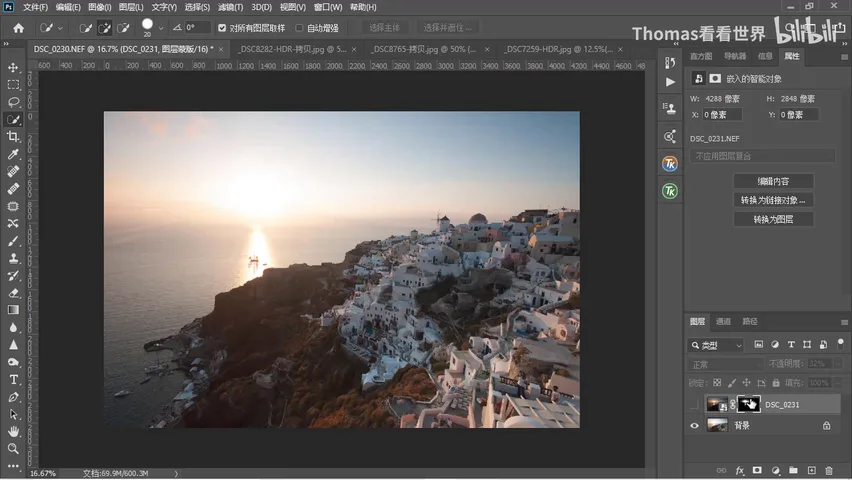Choose the Subtract from selection mode icon

123,28
